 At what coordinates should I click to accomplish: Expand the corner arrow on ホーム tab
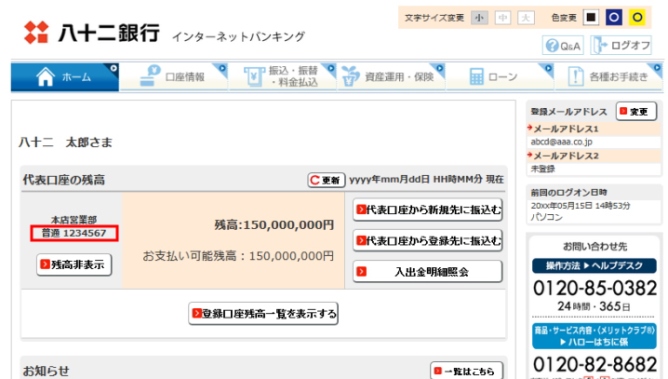(113, 69)
